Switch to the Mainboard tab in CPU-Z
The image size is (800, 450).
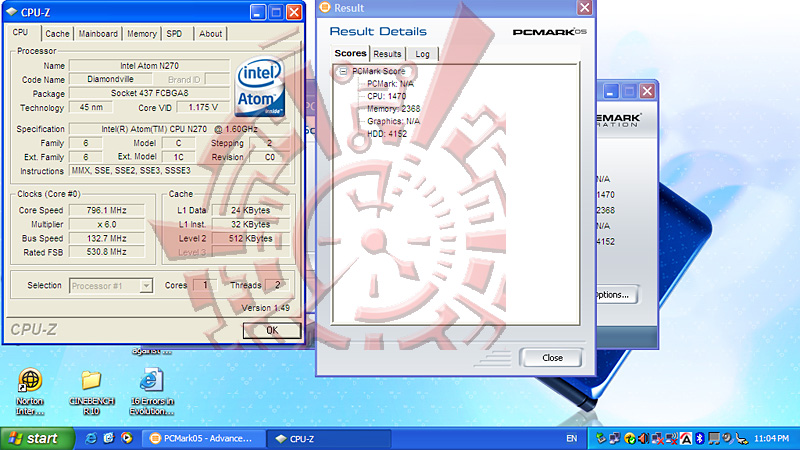click(98, 34)
